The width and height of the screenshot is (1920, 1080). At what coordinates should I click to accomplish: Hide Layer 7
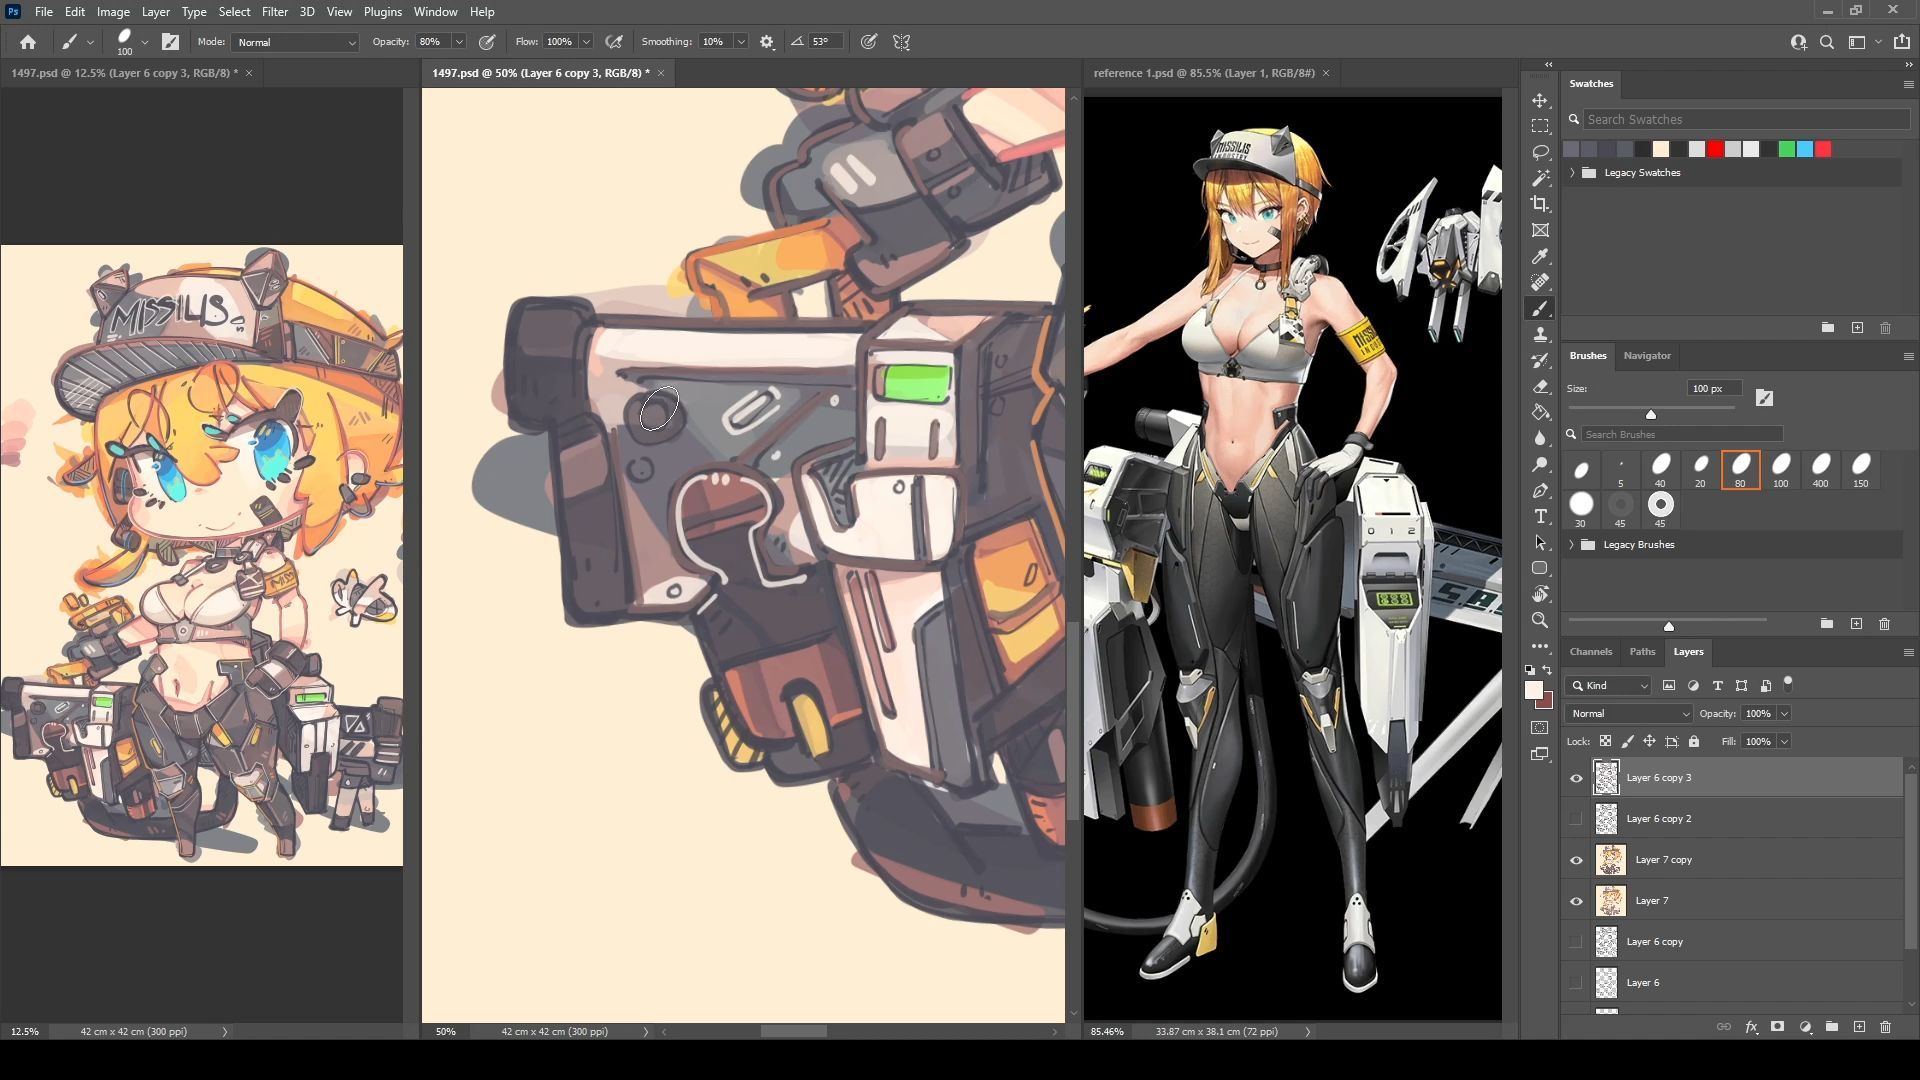(x=1576, y=901)
